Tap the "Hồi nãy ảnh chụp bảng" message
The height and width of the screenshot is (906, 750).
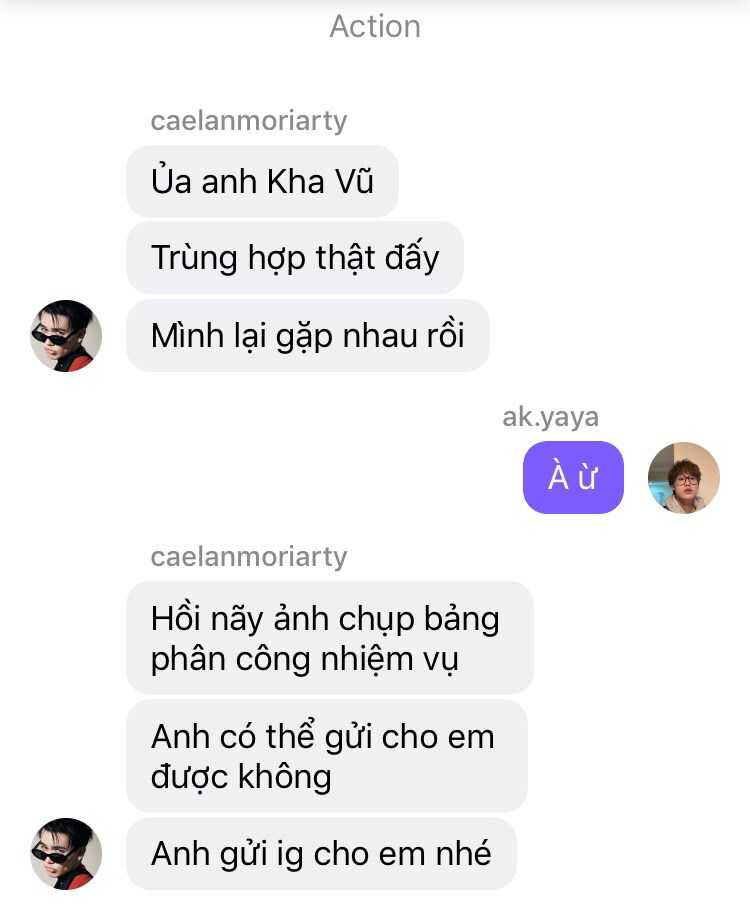(329, 638)
